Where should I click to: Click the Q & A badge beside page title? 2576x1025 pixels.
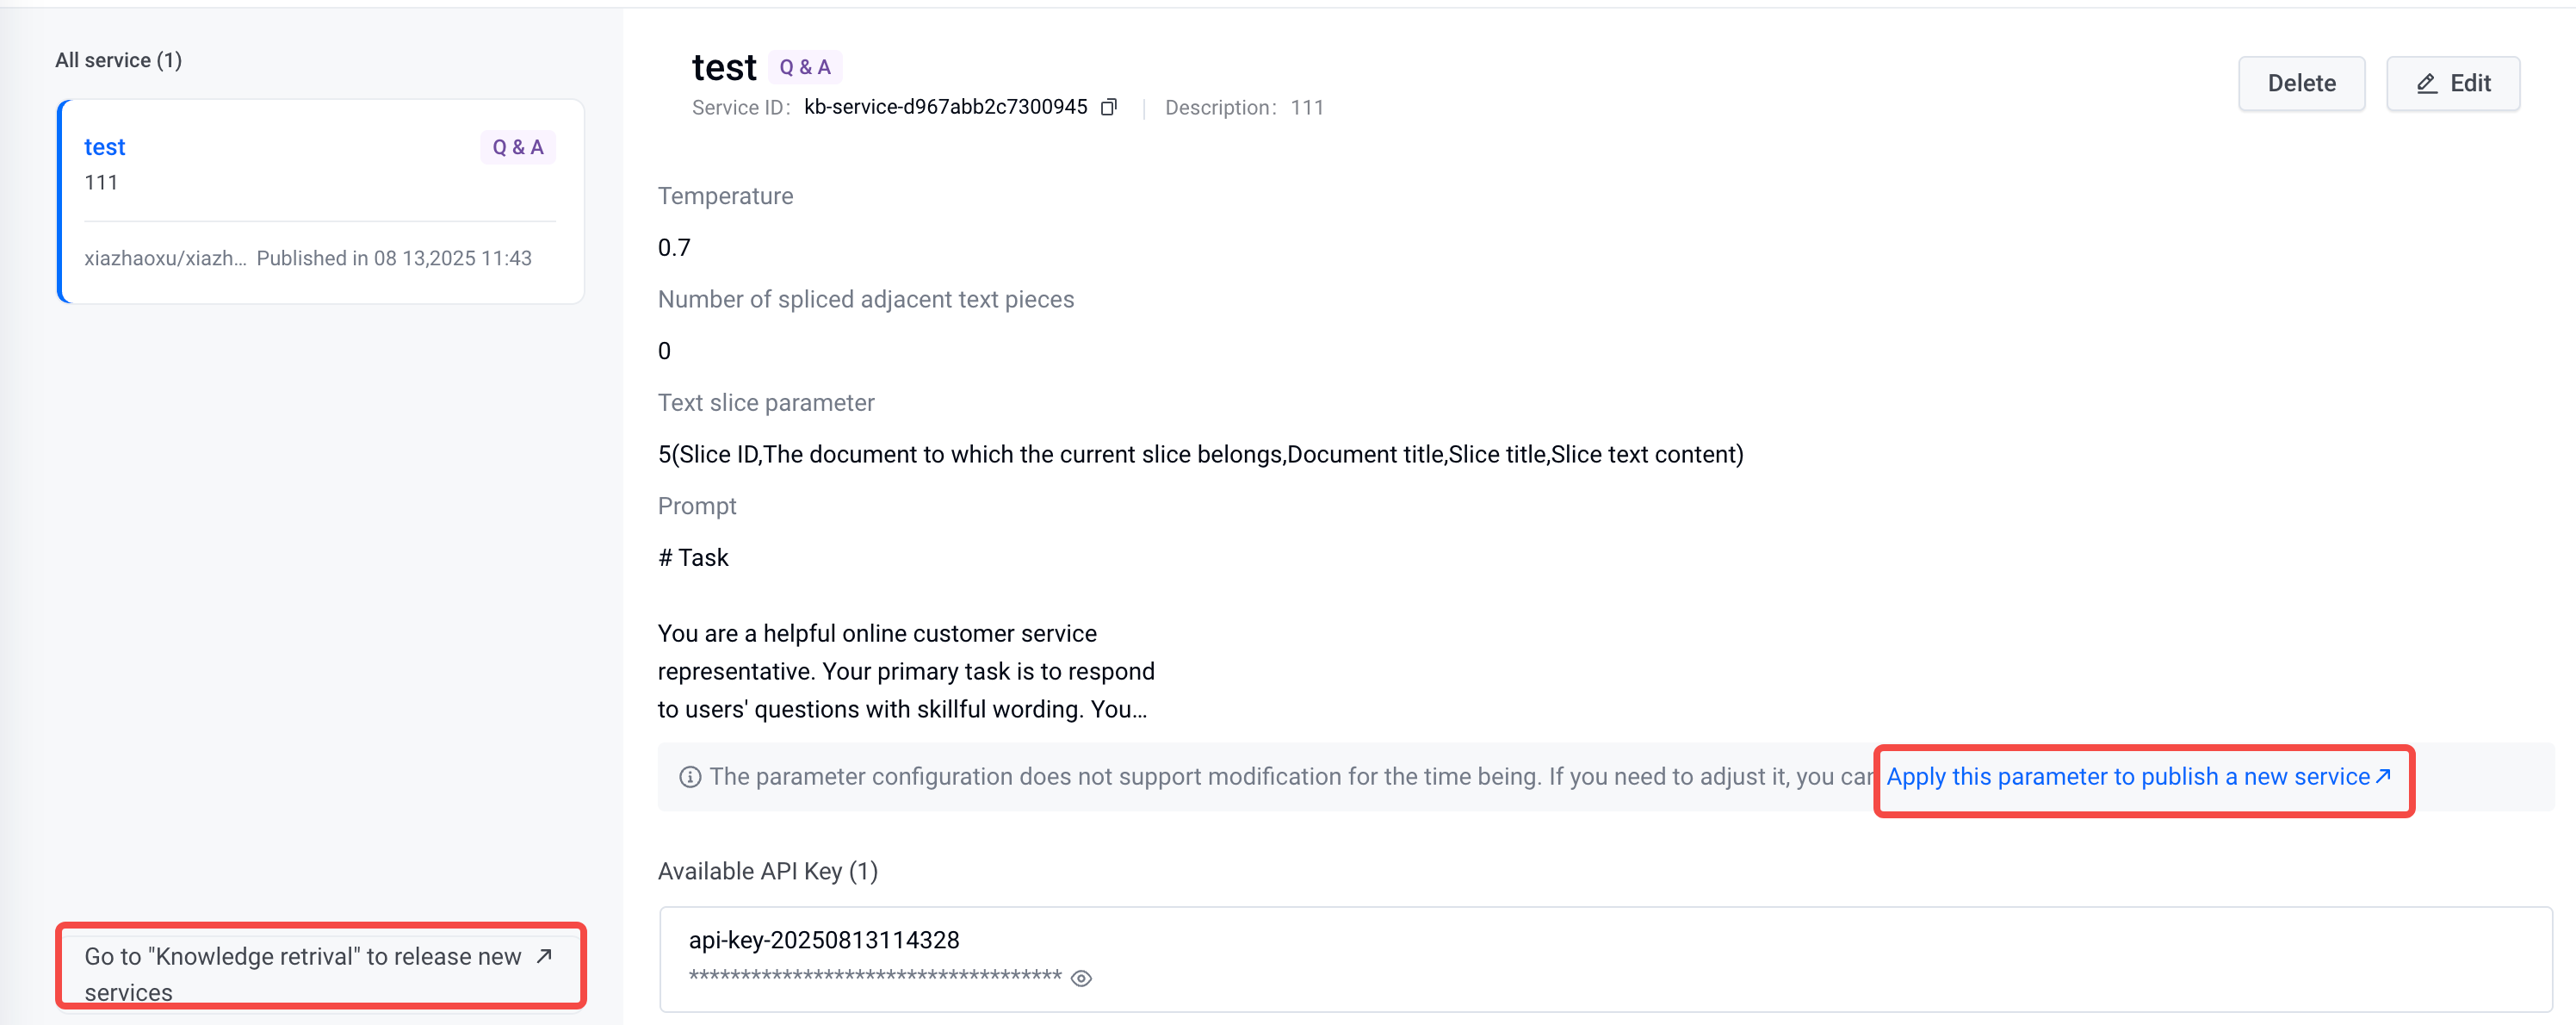(804, 67)
